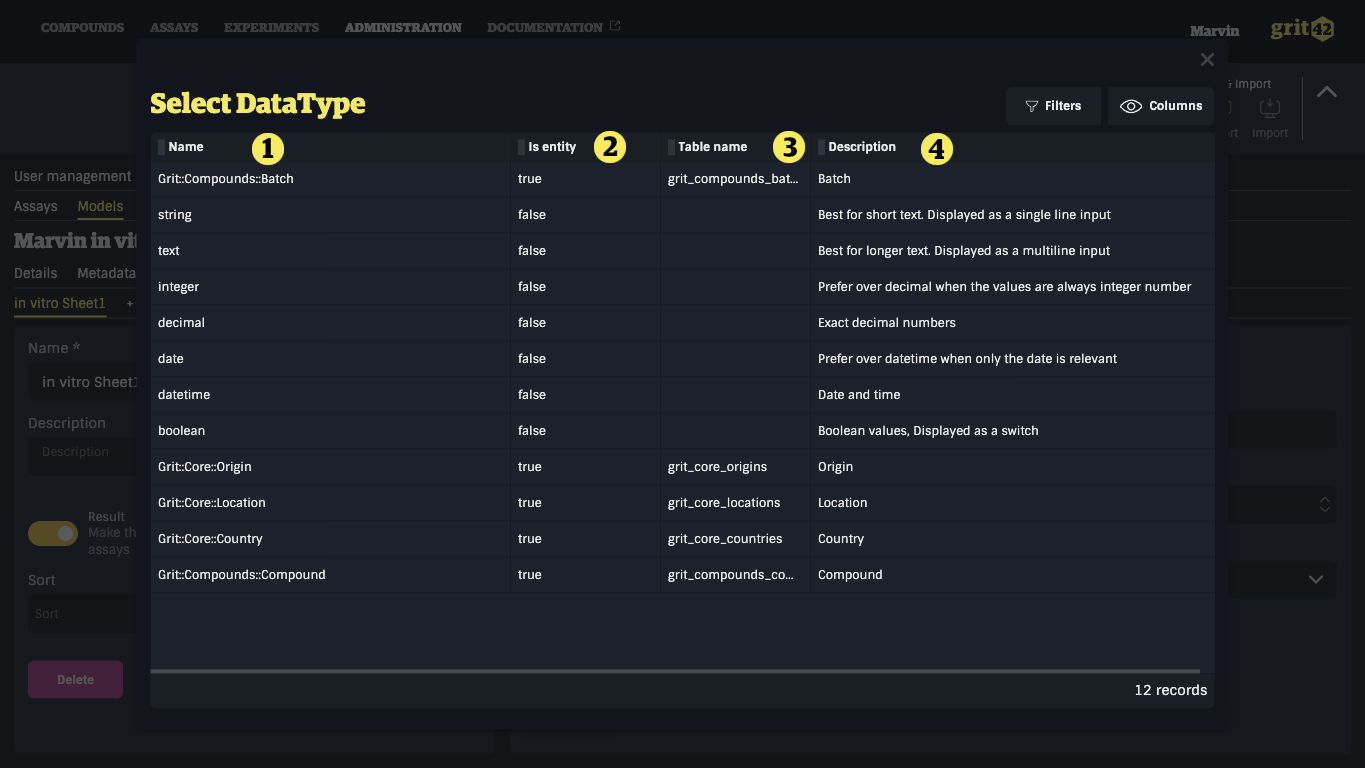Click the eye icon in Columns

(x=1131, y=106)
